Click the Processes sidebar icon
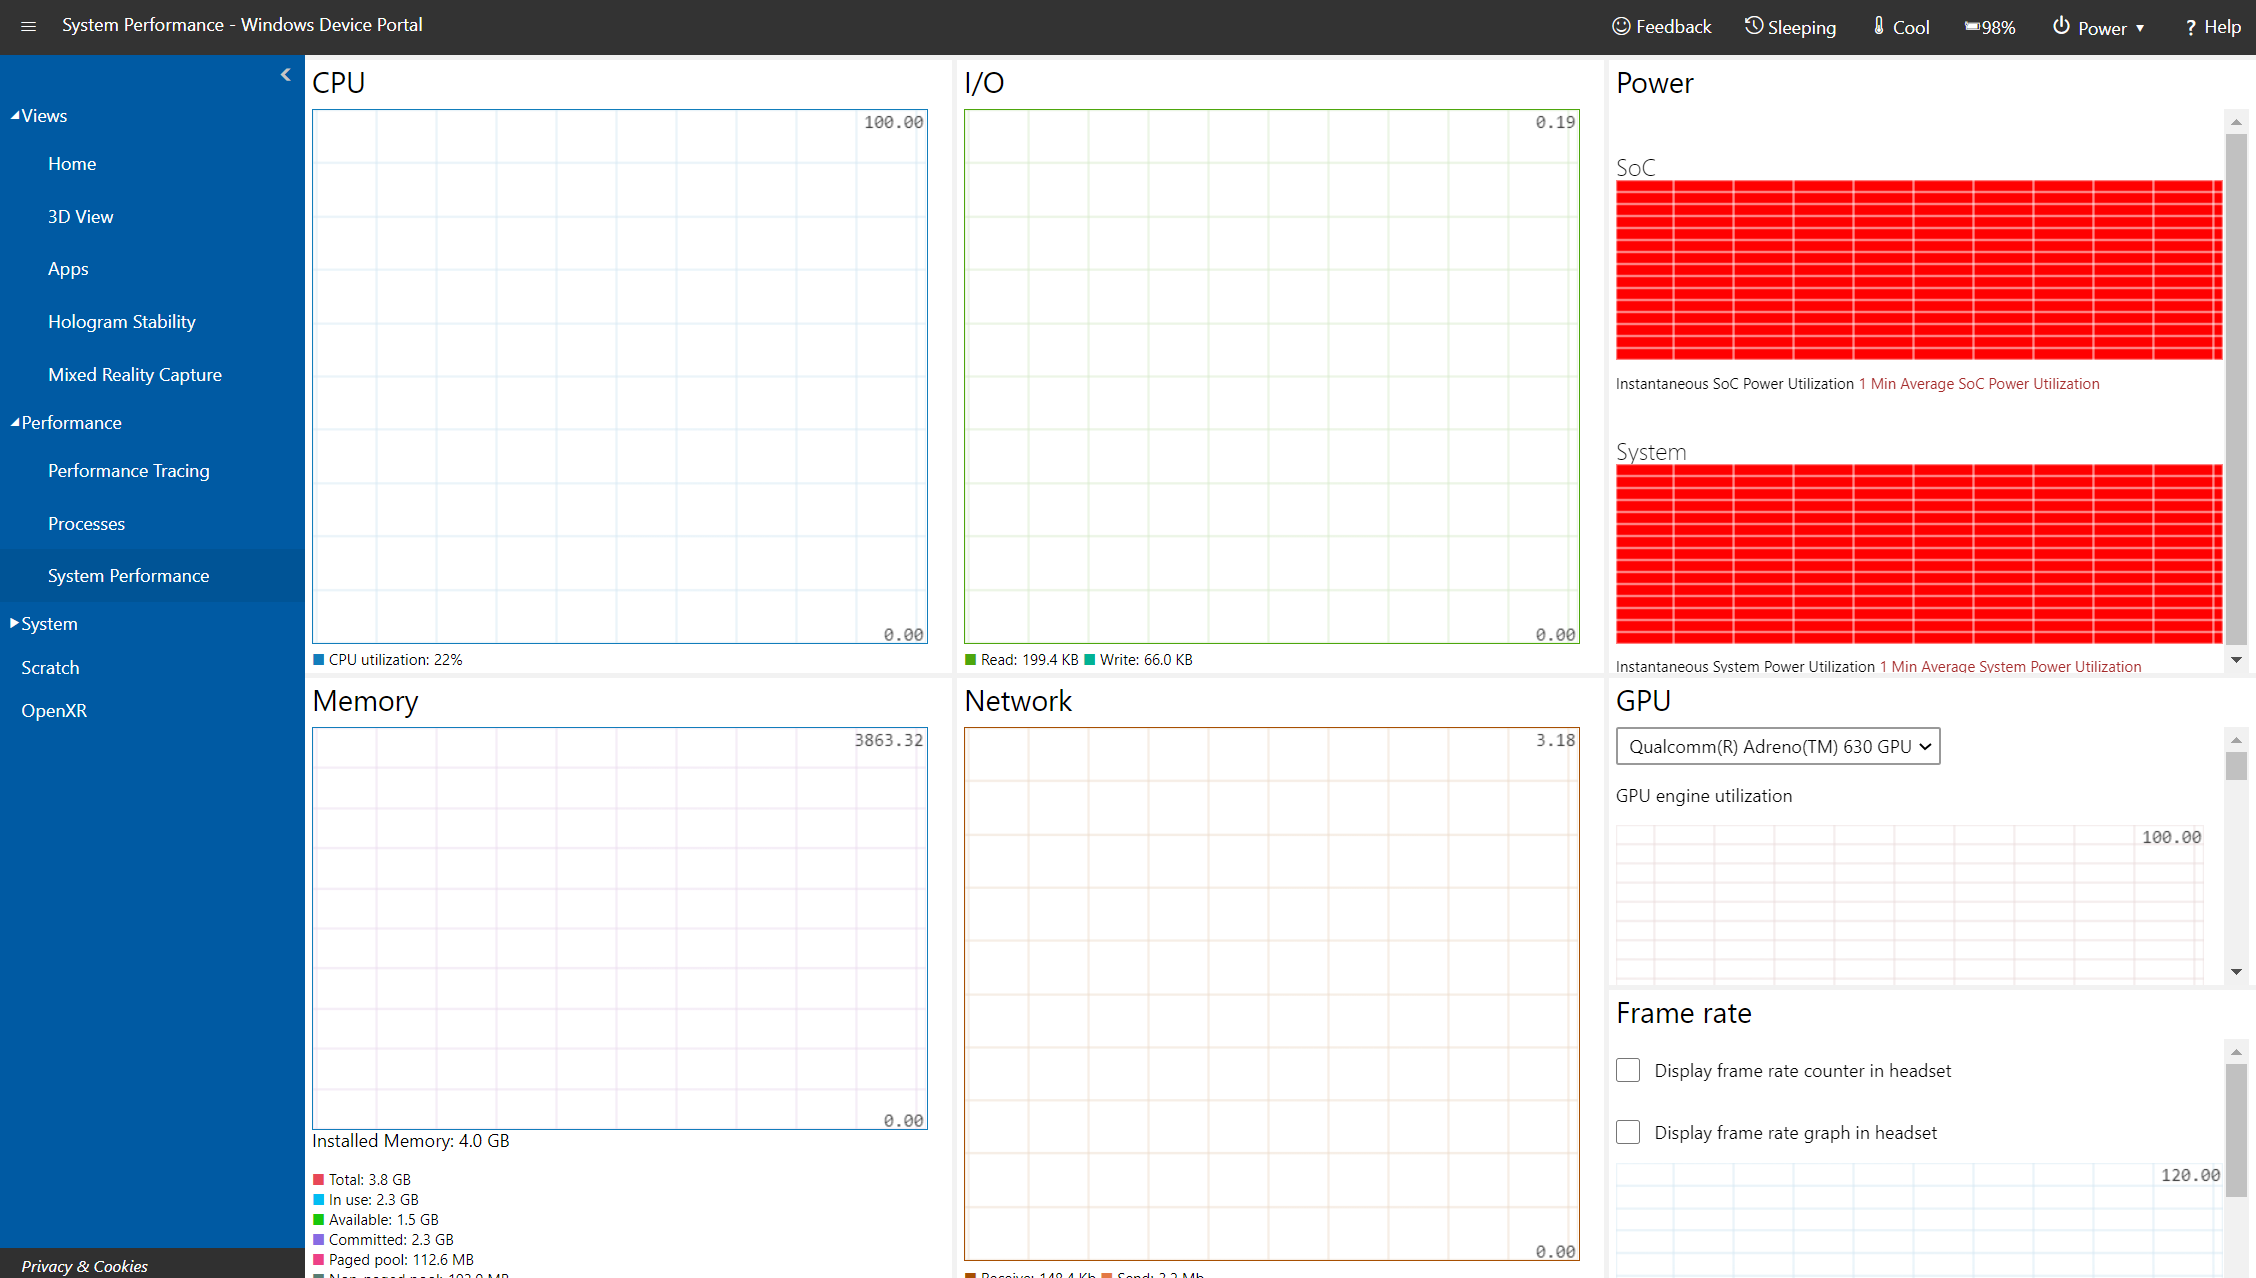The width and height of the screenshot is (2256, 1278). pyautogui.click(x=87, y=522)
